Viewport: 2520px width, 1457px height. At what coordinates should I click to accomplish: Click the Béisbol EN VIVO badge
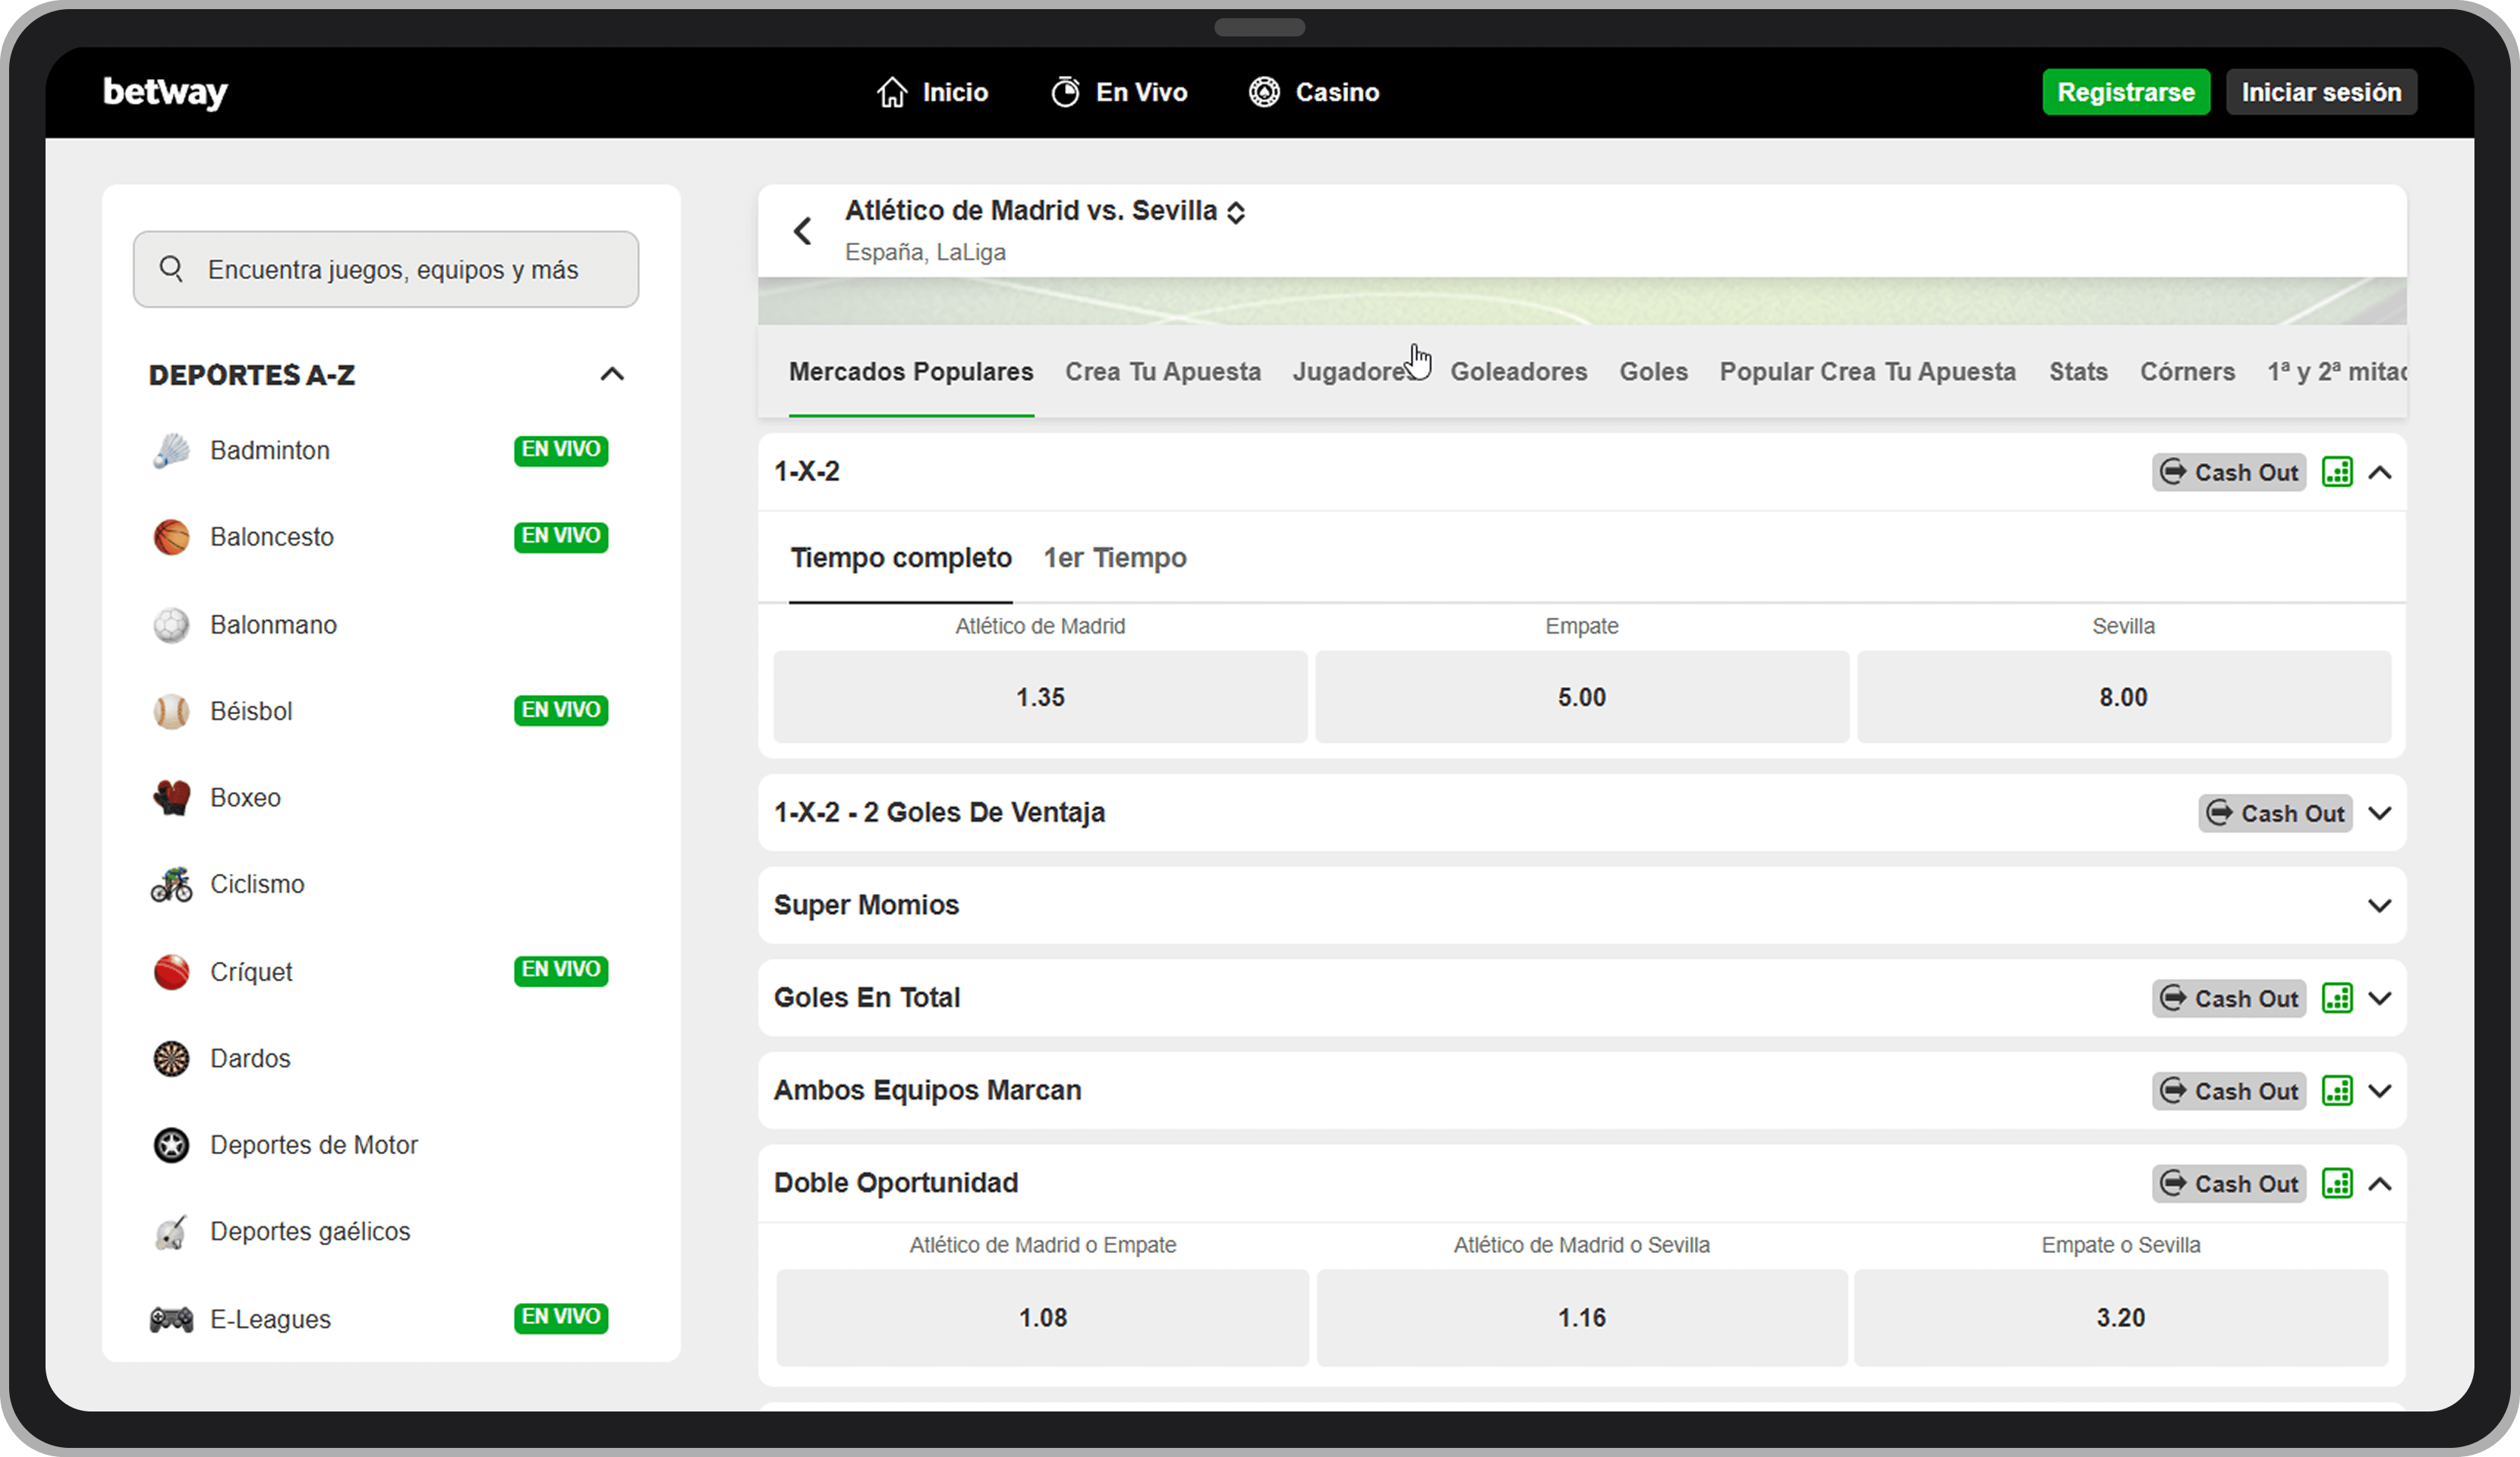[x=561, y=710]
